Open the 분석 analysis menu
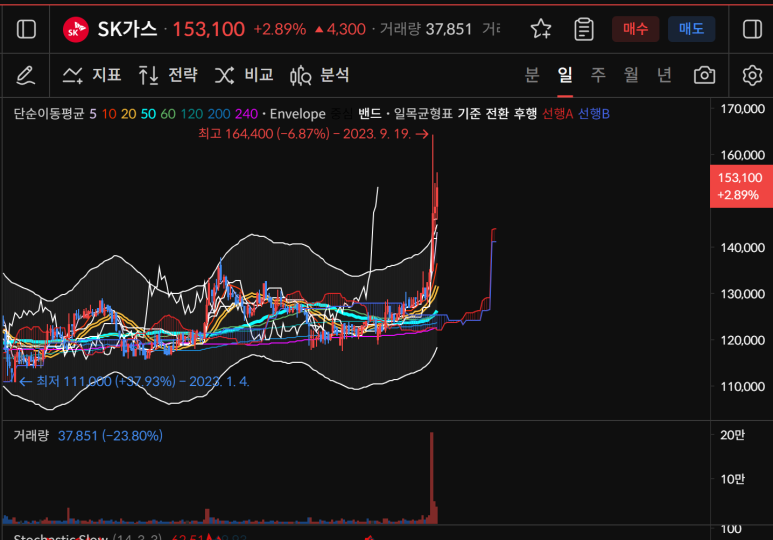773x540 pixels. point(320,75)
